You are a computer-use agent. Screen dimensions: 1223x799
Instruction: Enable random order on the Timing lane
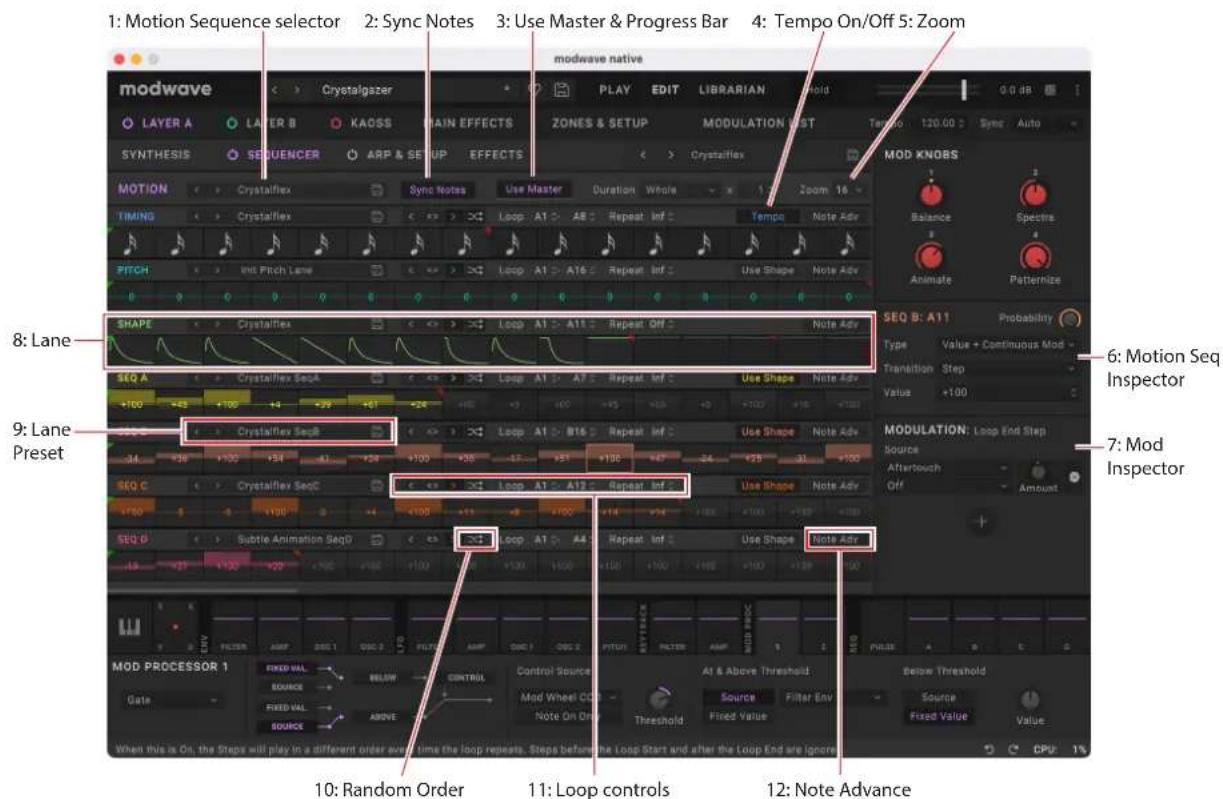coord(474,216)
